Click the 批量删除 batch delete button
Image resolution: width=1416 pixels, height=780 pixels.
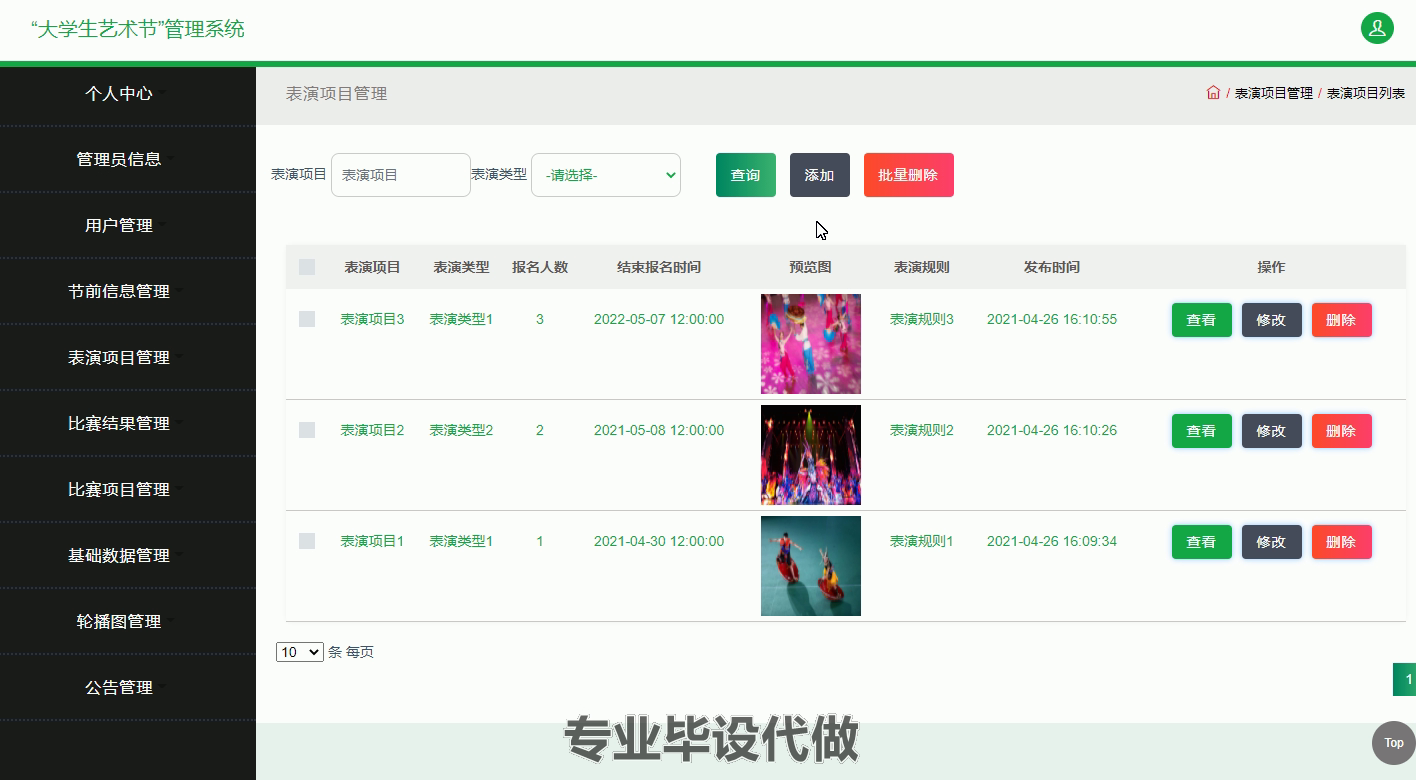coord(909,175)
